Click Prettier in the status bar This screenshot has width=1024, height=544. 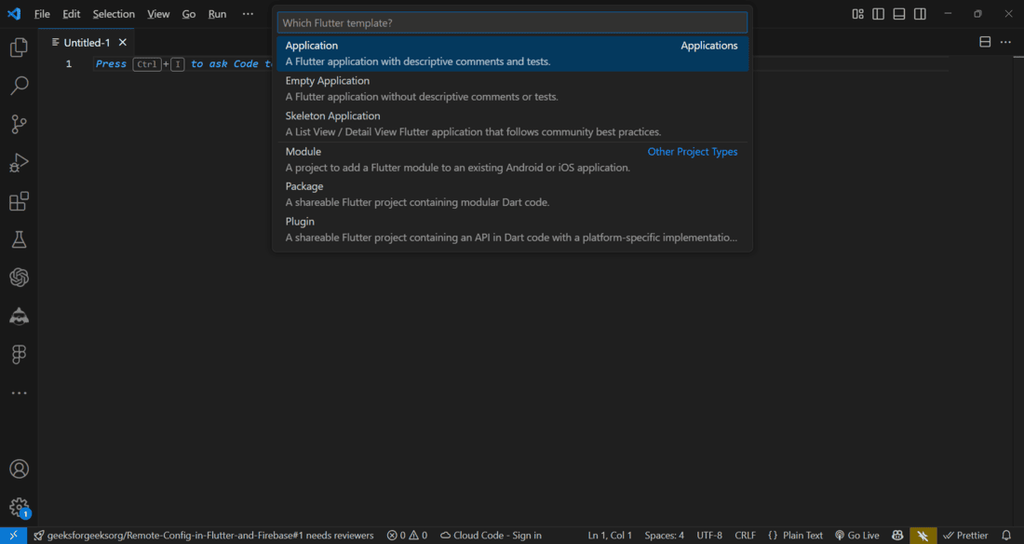965,536
